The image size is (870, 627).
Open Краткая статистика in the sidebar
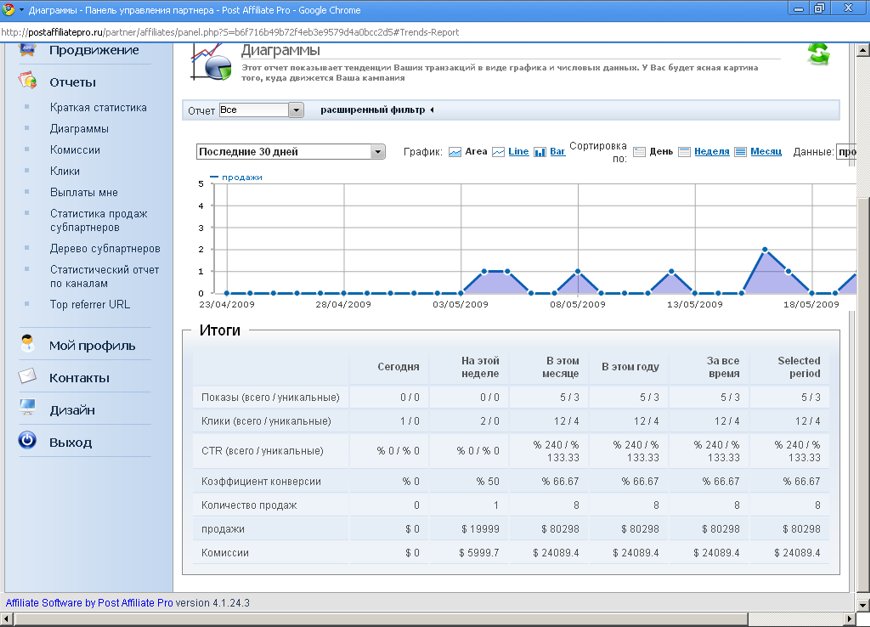(98, 108)
